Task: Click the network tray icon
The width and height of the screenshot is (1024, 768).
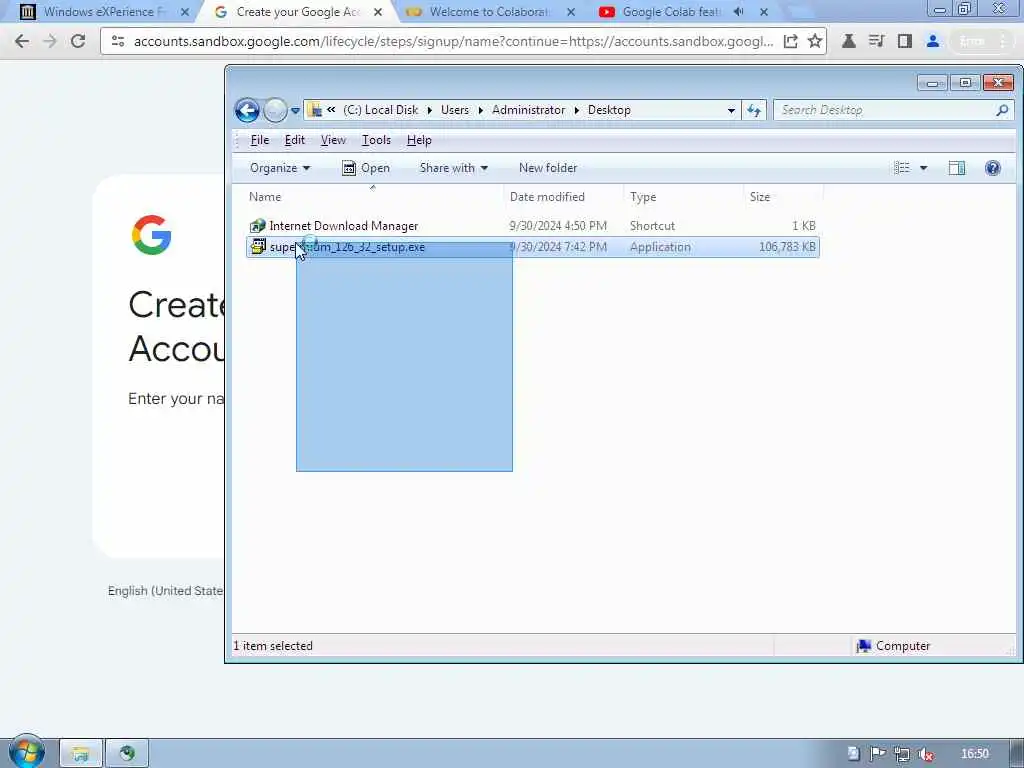Action: [901, 754]
